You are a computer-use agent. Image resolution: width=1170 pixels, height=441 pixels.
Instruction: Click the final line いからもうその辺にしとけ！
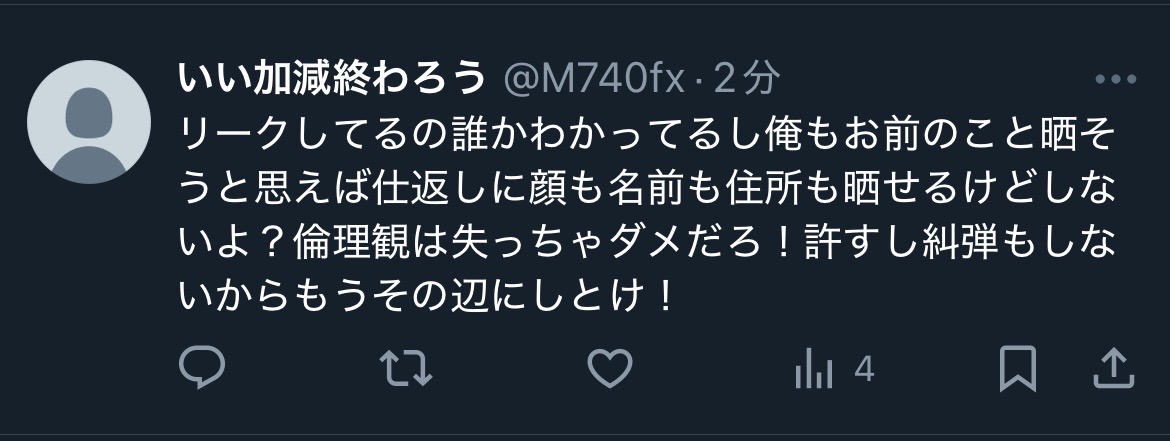[x=427, y=297]
